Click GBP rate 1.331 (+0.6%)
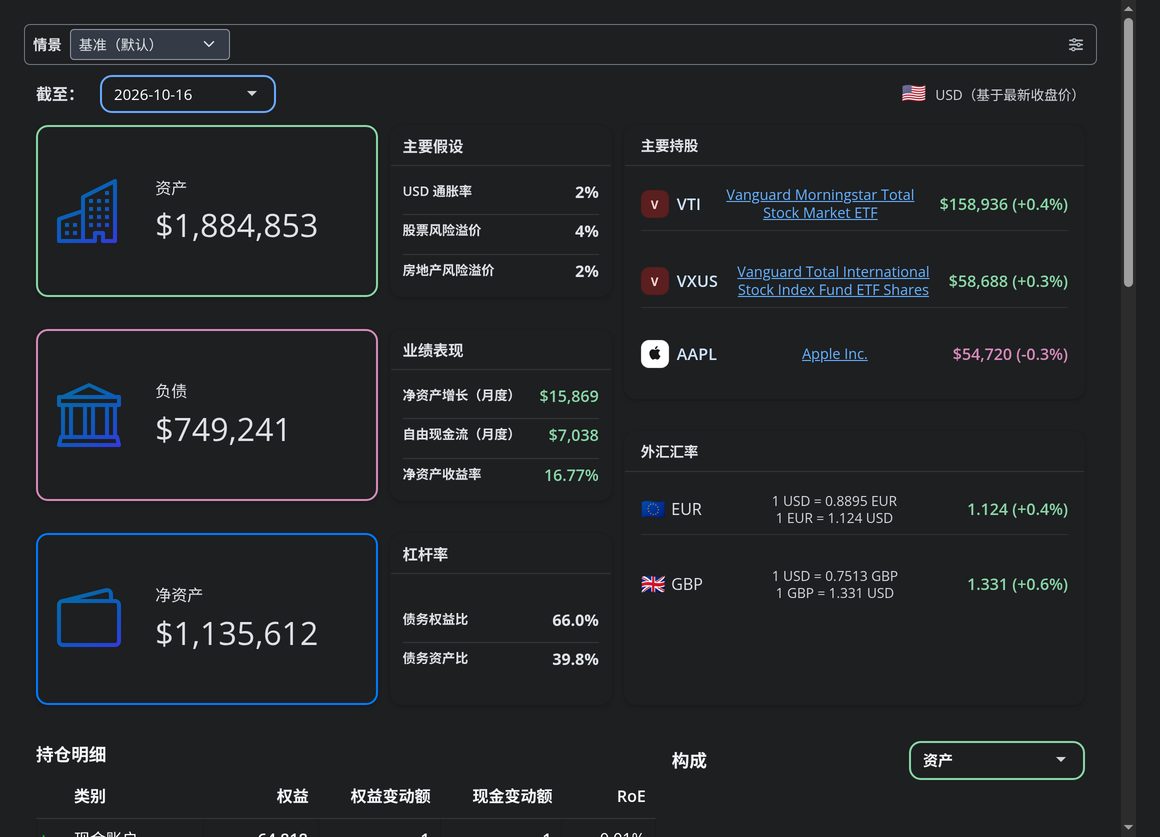The image size is (1160, 837). click(1017, 584)
